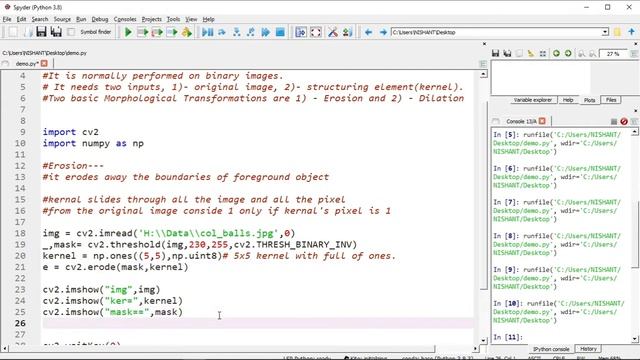Click the New file icon in the toolbar
Screen dimensions: 640x360
[x=13, y=32]
